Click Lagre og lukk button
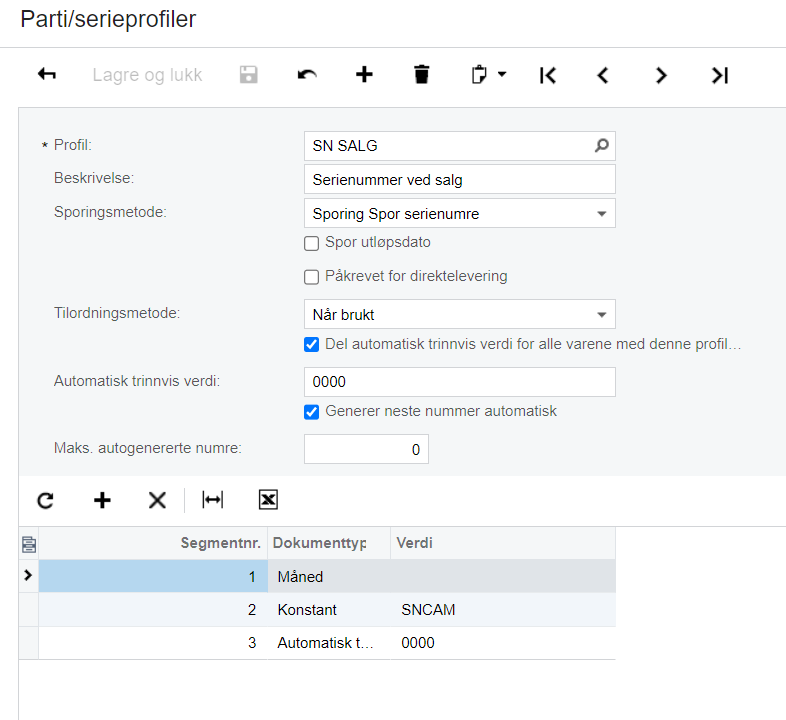Screen dimensions: 786x720 pos(147,75)
